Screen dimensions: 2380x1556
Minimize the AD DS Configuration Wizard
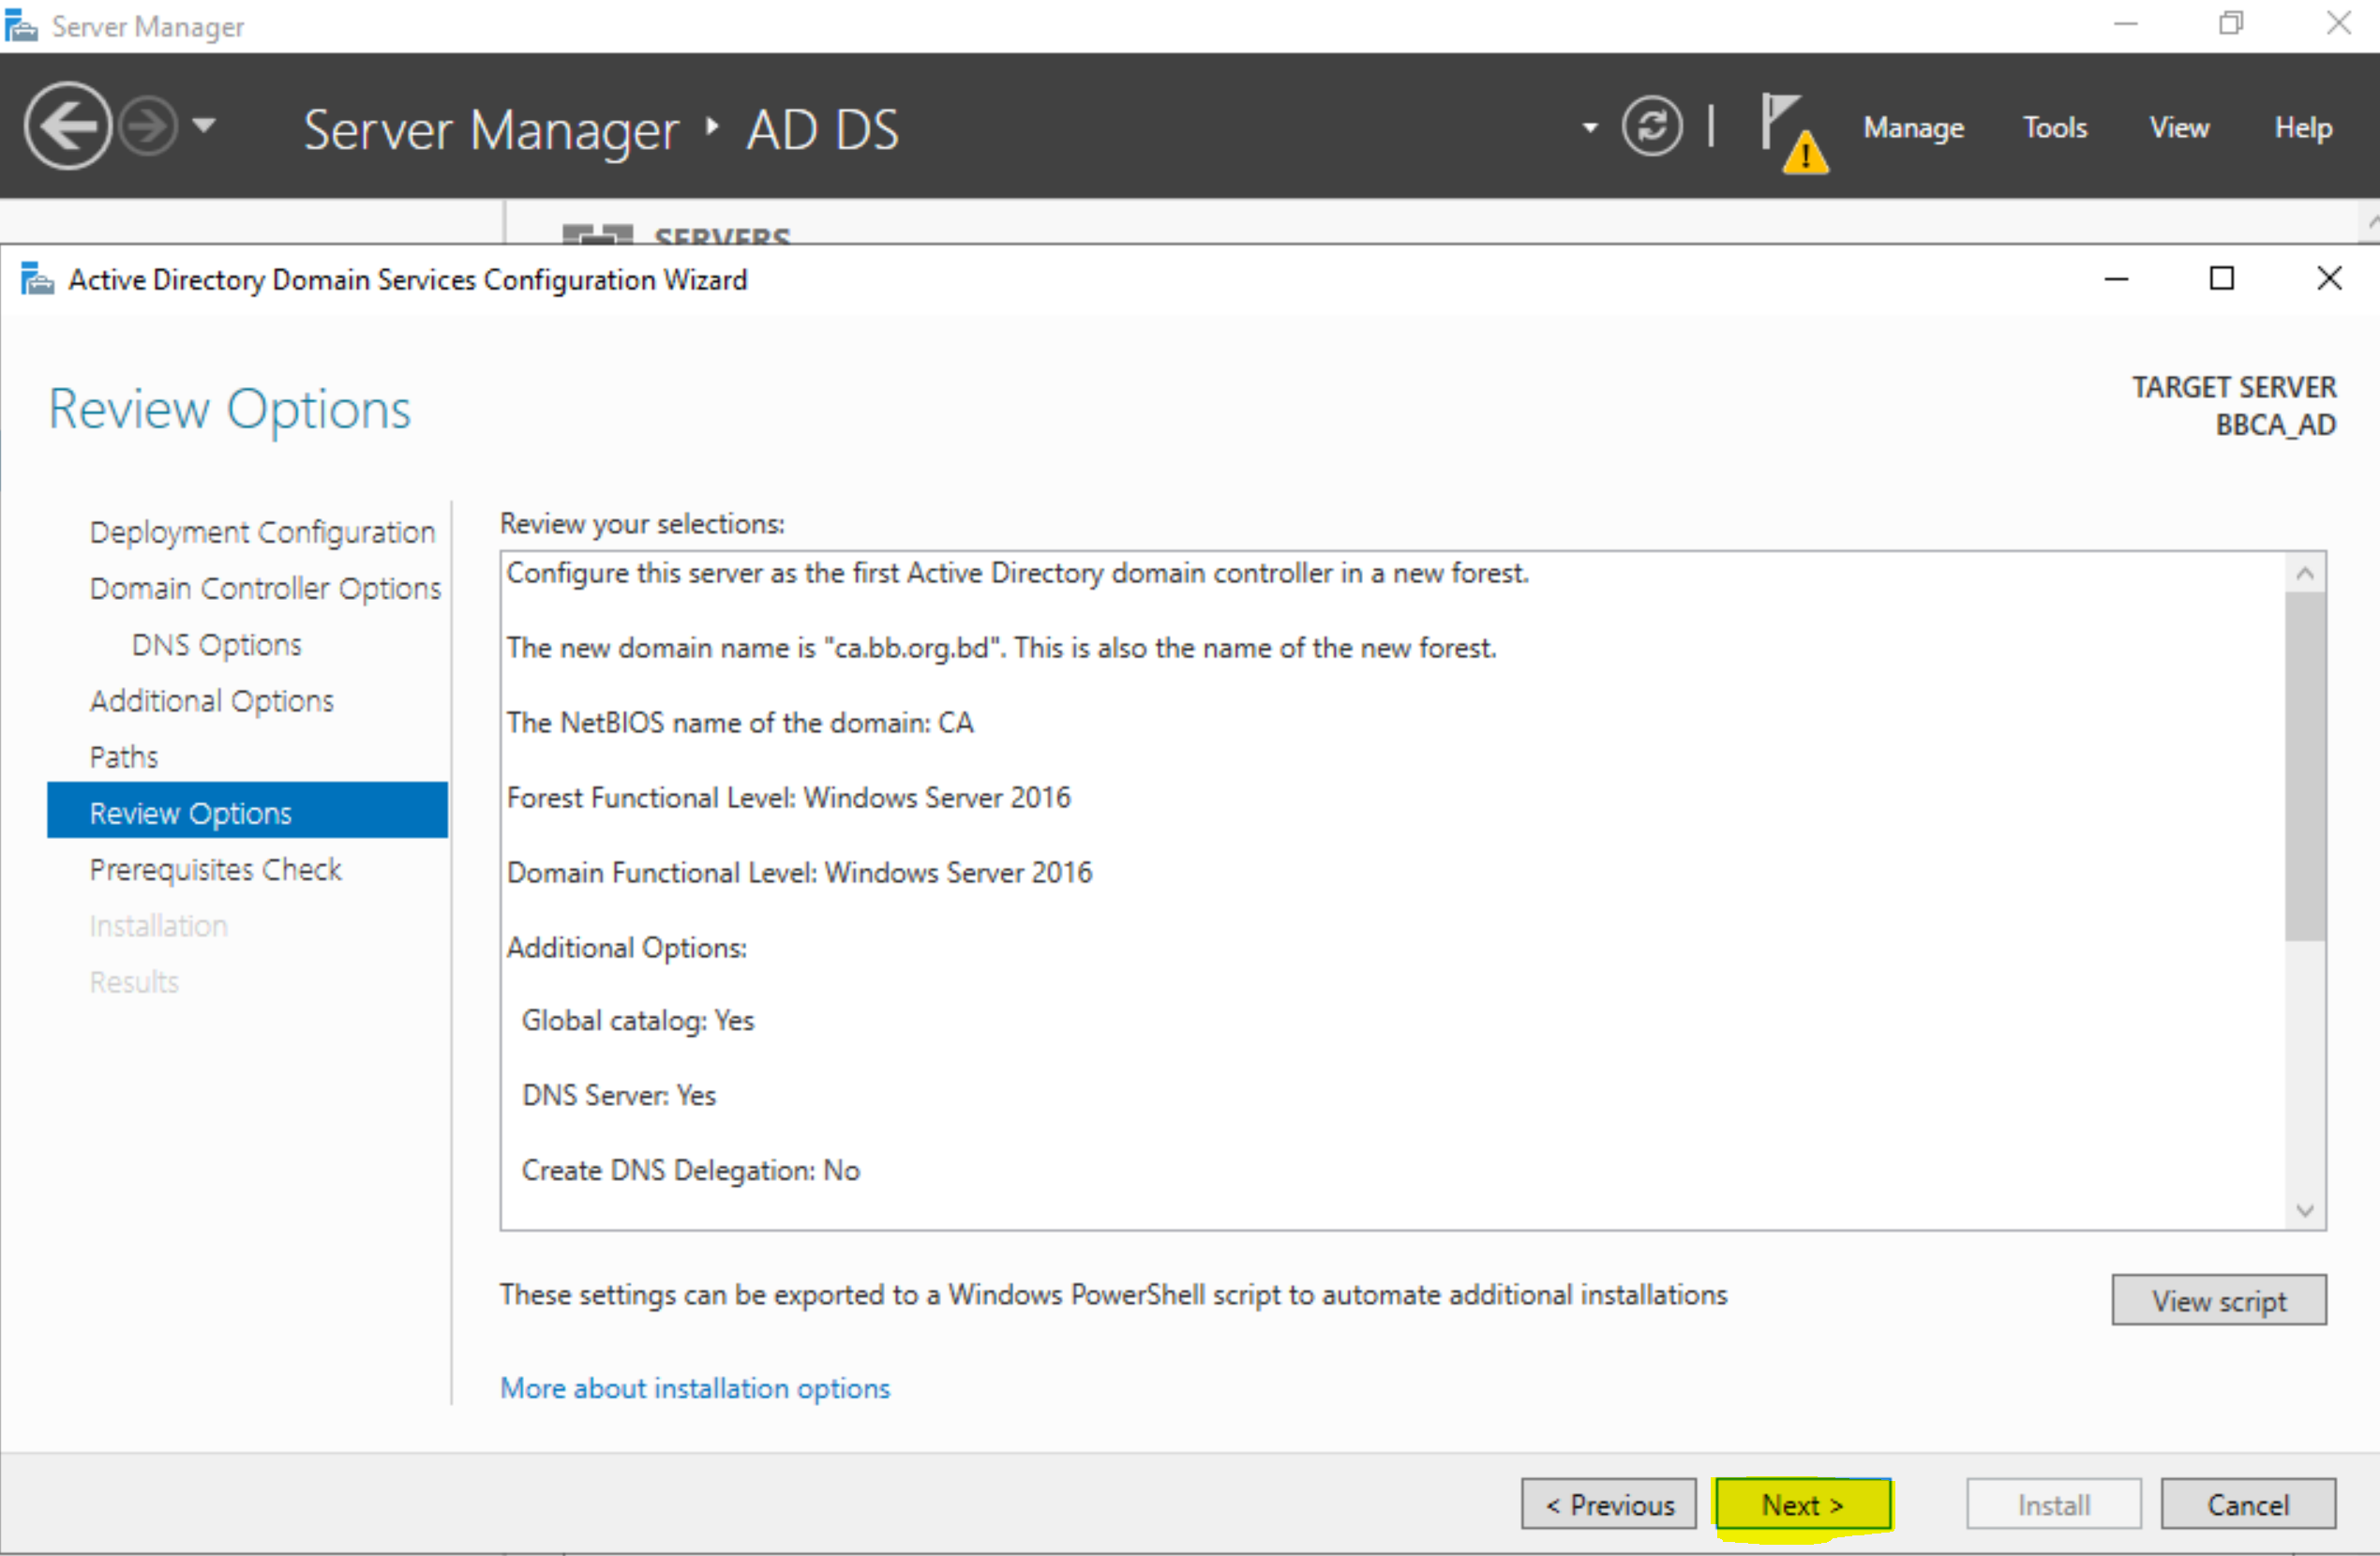pos(2116,279)
